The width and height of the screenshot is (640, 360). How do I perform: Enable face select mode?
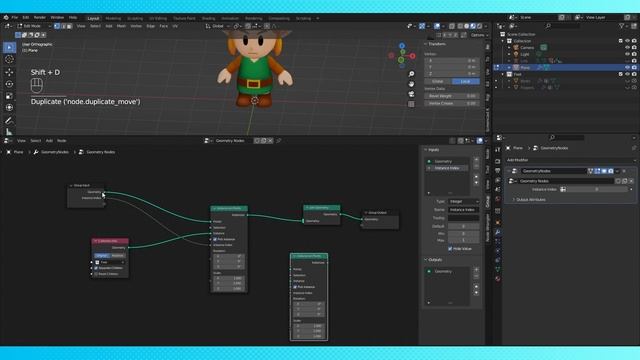(69, 26)
